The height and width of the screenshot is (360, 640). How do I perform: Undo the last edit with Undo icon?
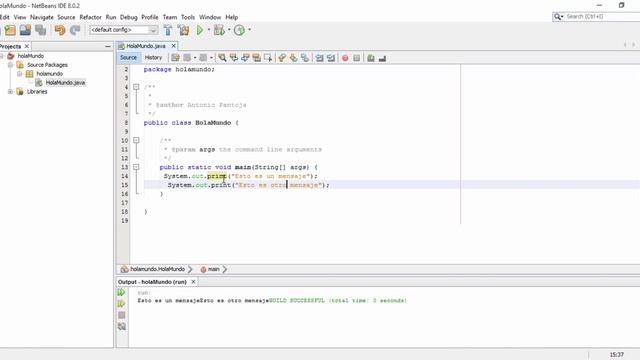coord(60,30)
